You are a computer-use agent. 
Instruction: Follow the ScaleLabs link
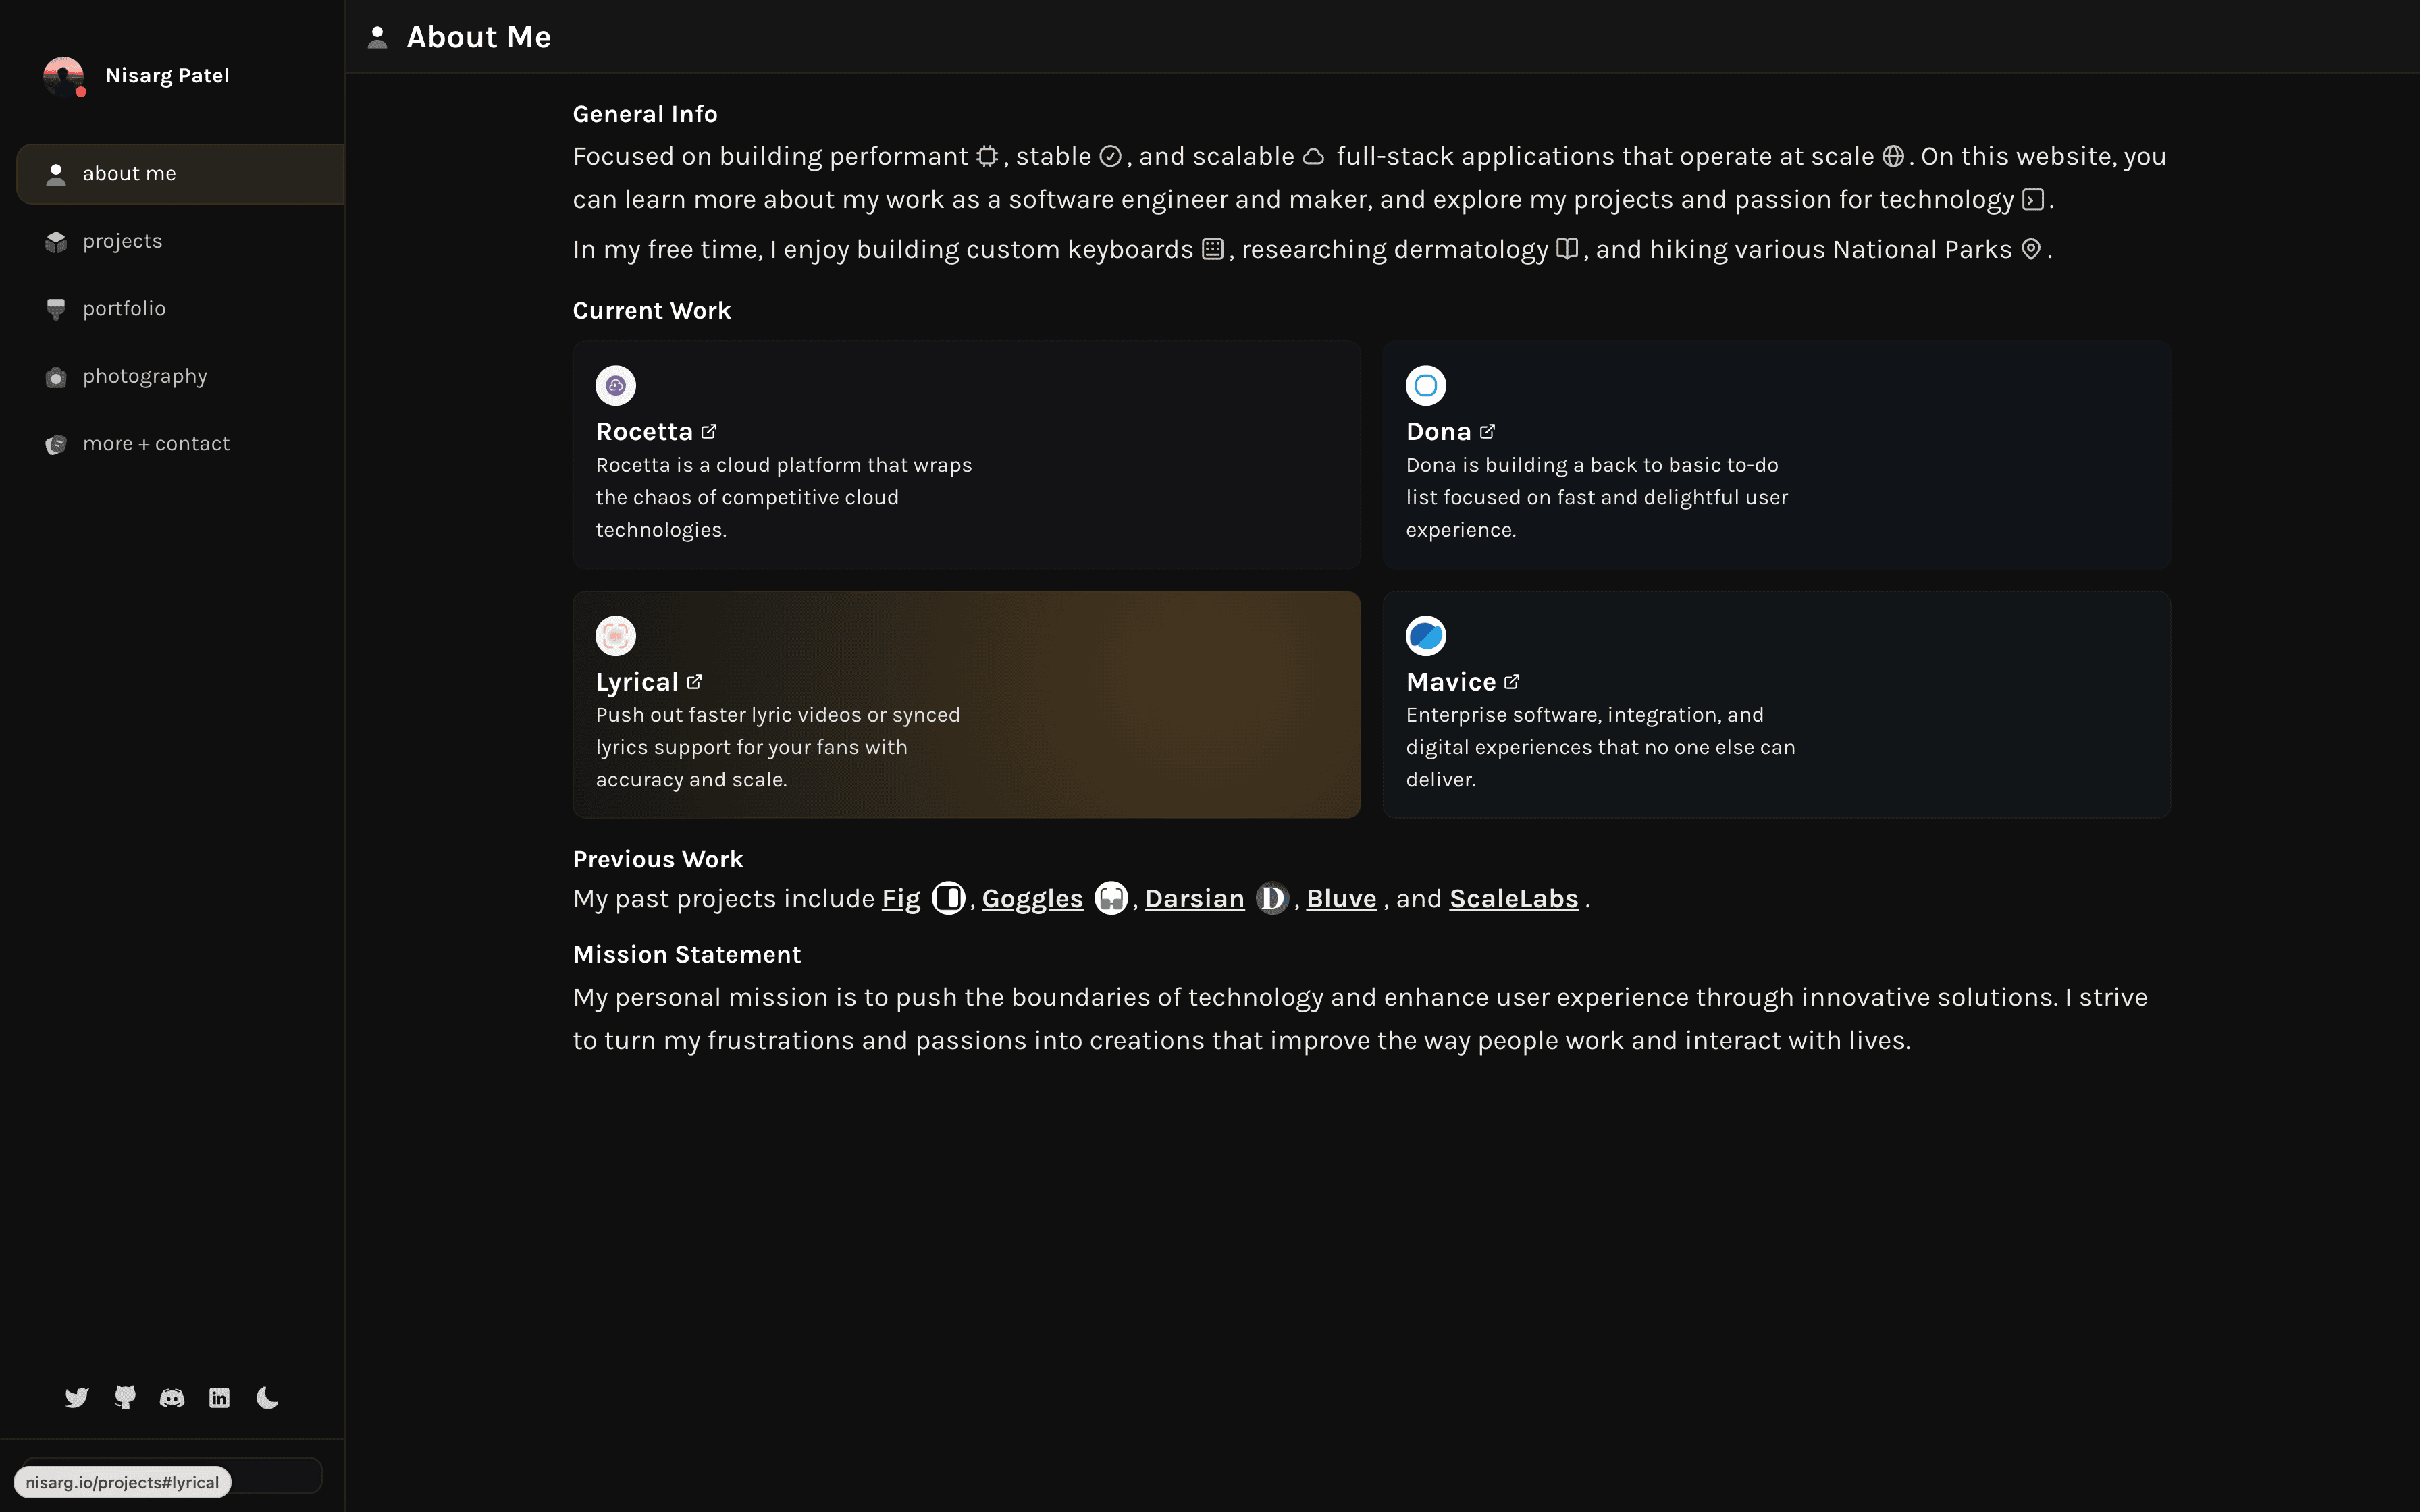point(1513,899)
